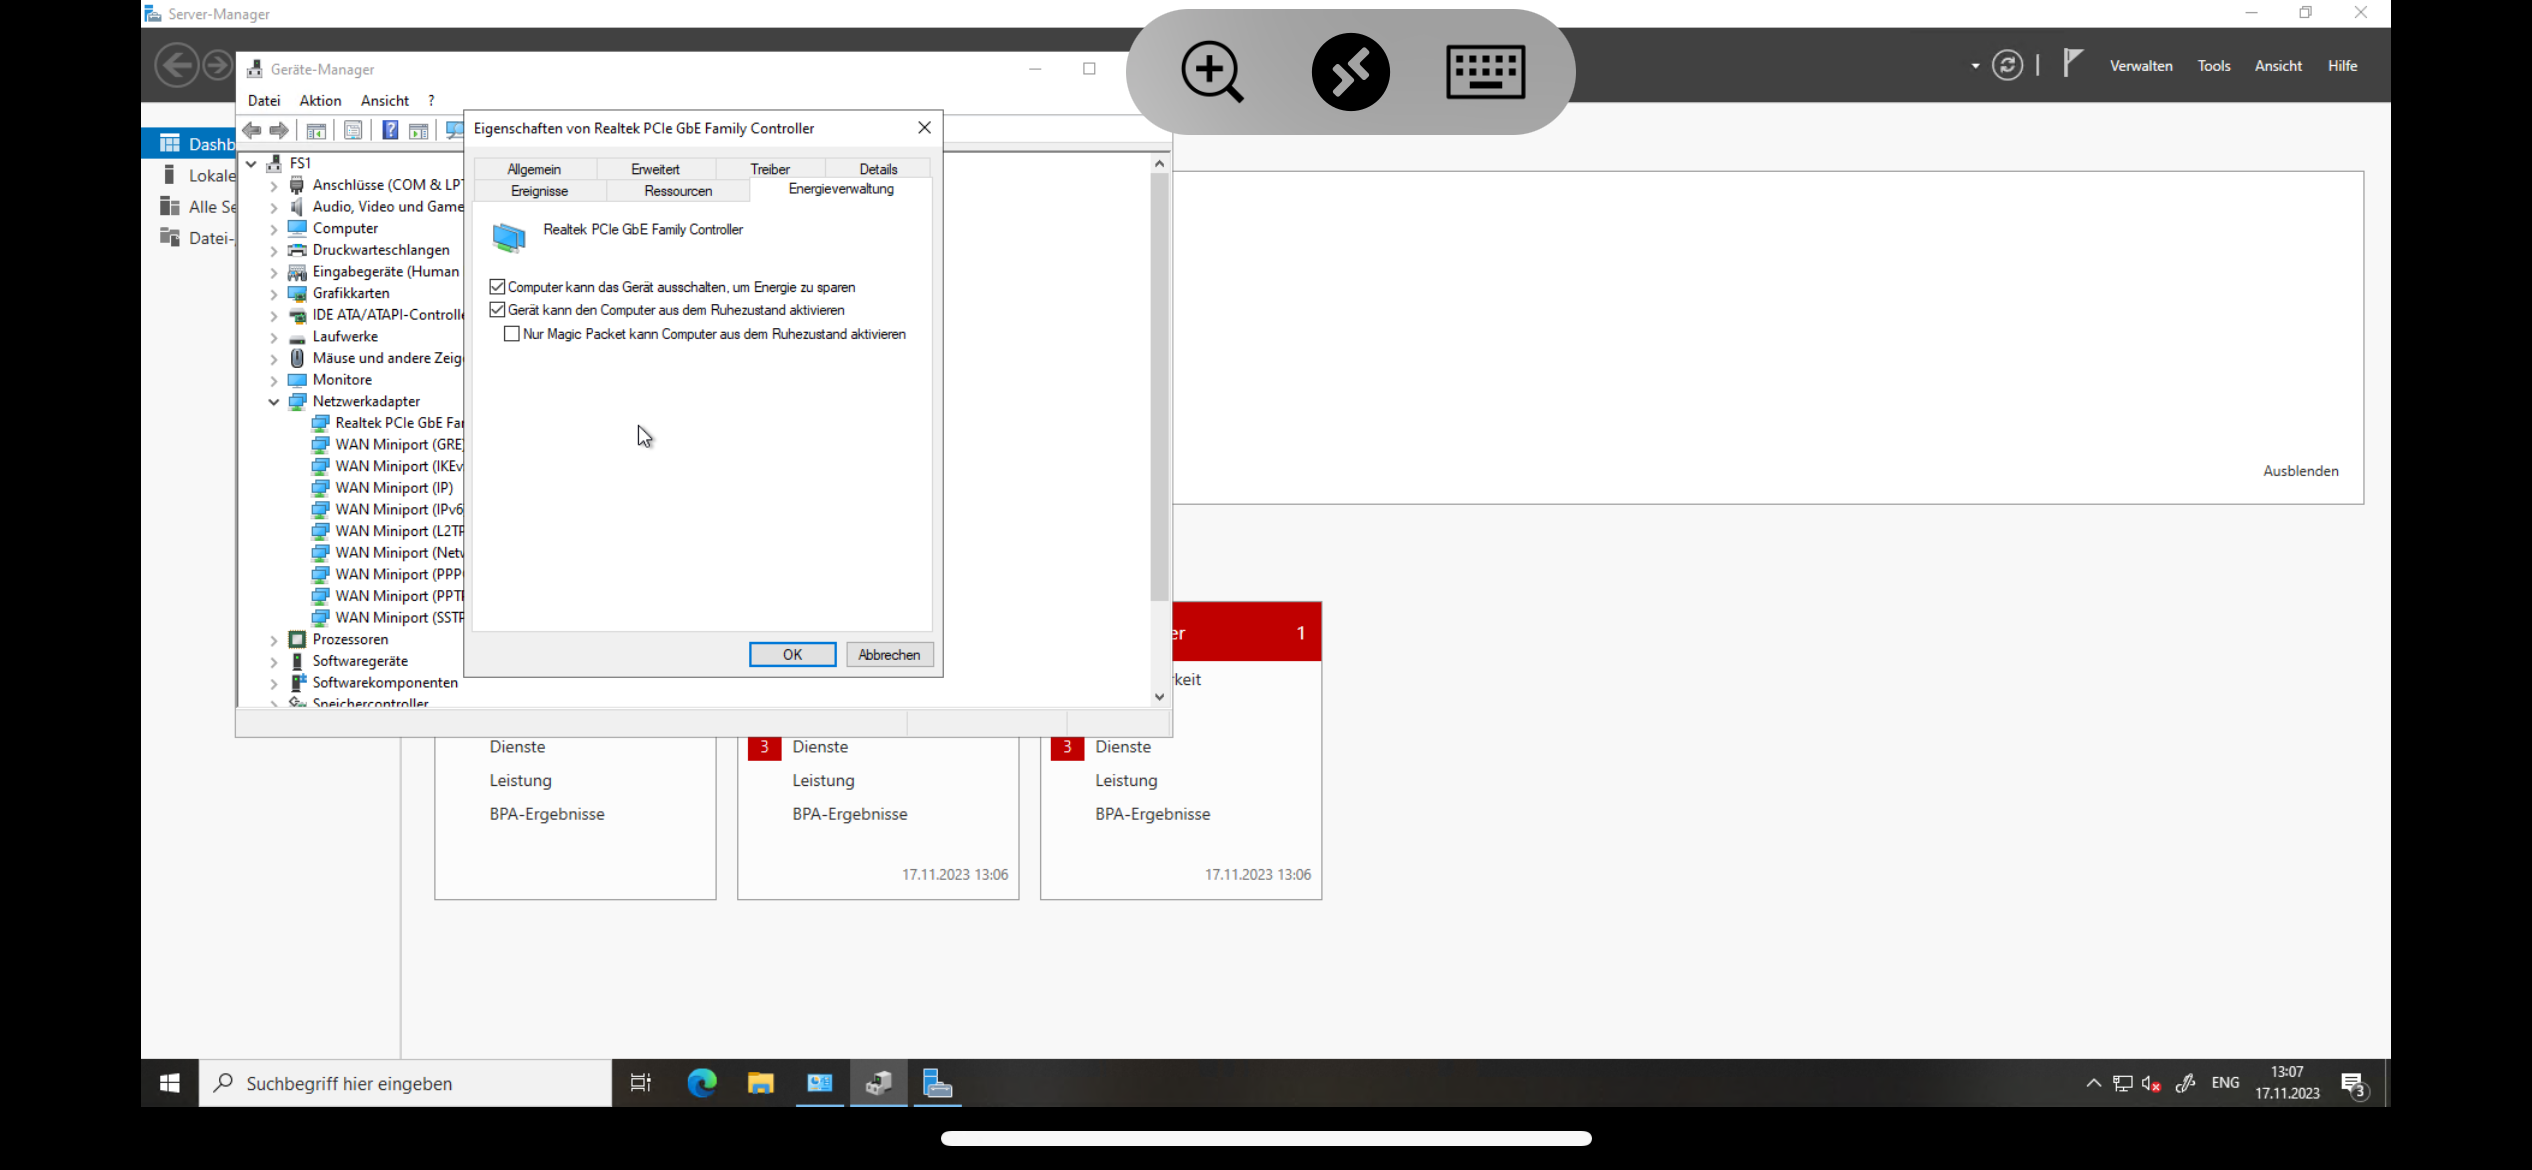Image resolution: width=2532 pixels, height=1170 pixels.
Task: Open File Explorer from the taskbar
Action: (x=761, y=1083)
